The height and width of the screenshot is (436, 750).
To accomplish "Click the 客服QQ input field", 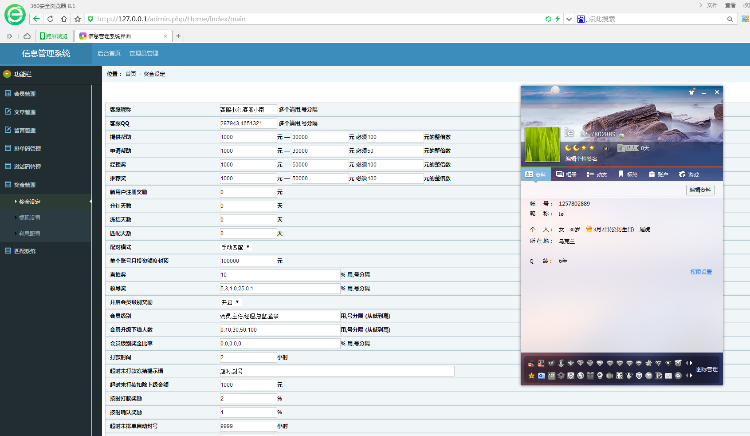I will 248,123.
